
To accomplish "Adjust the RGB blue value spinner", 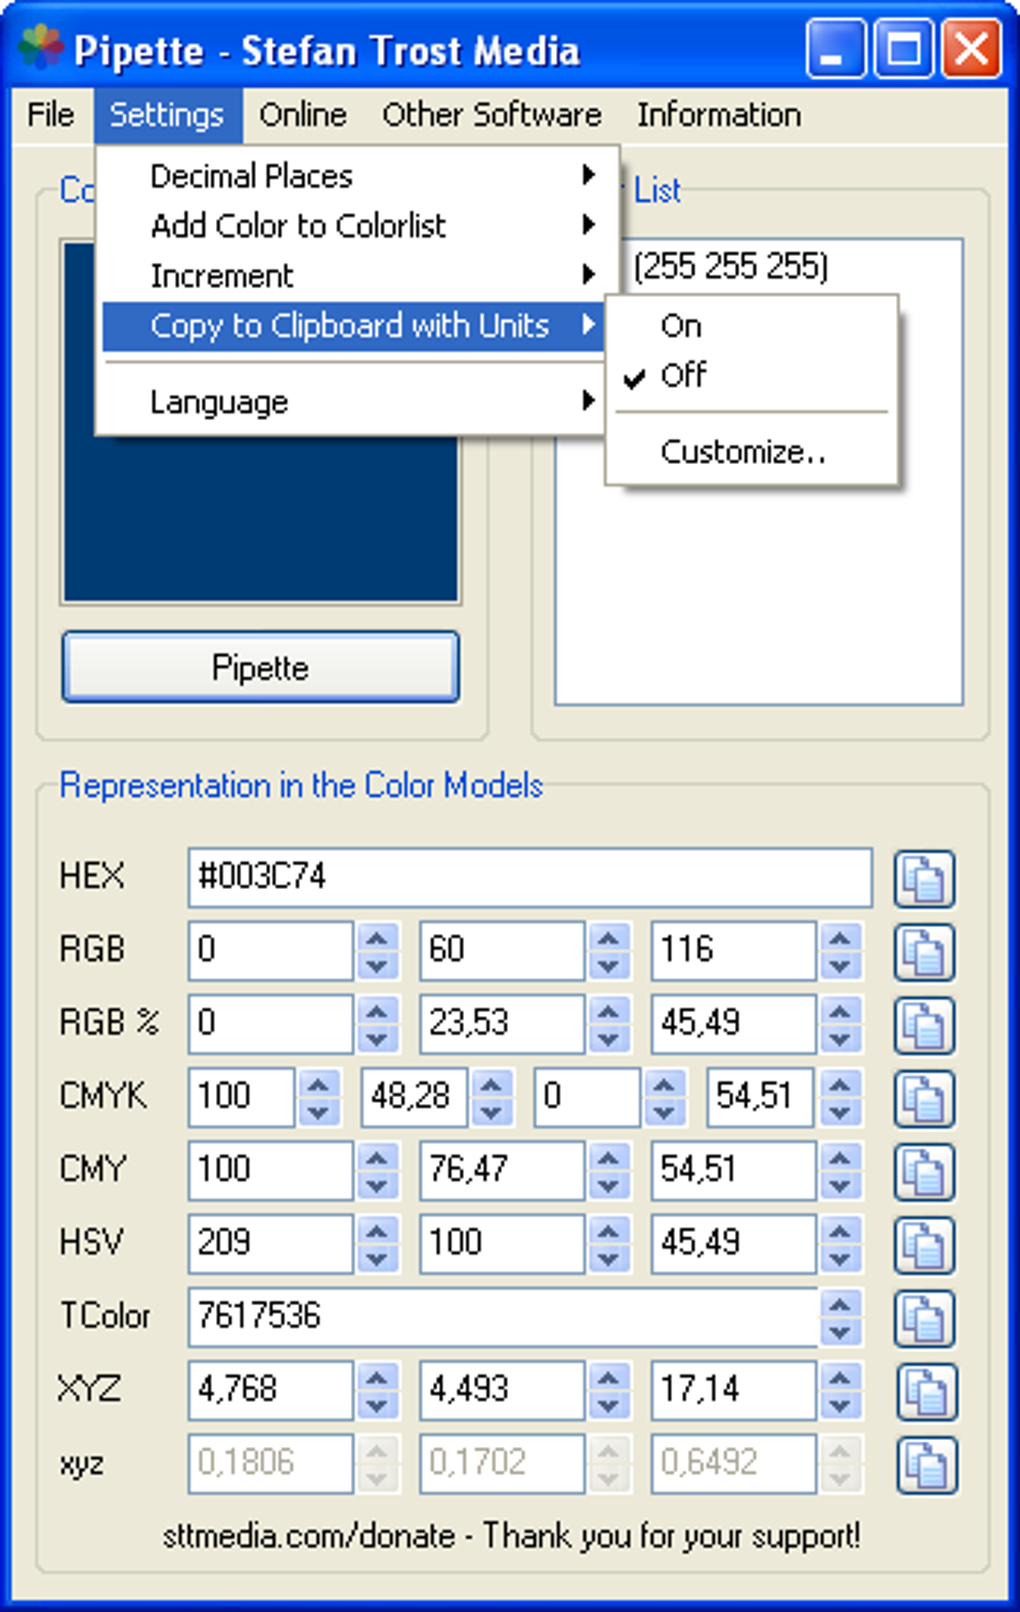I will coord(840,951).
